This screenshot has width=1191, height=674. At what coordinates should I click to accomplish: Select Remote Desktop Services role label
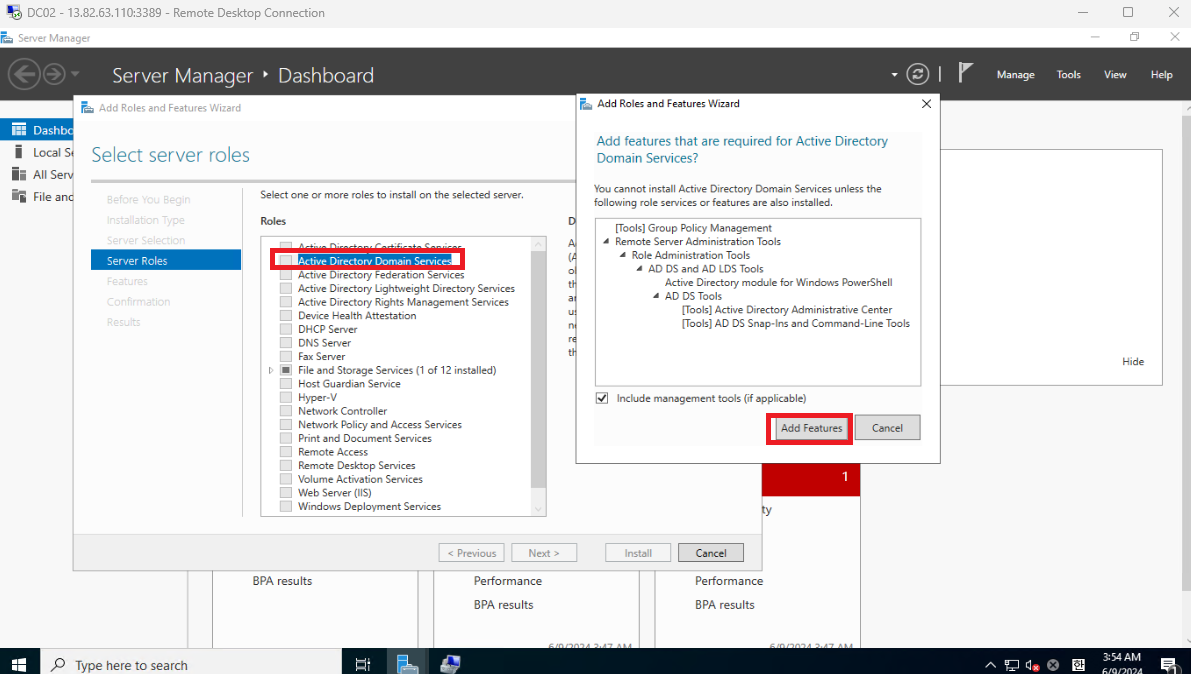coord(356,466)
